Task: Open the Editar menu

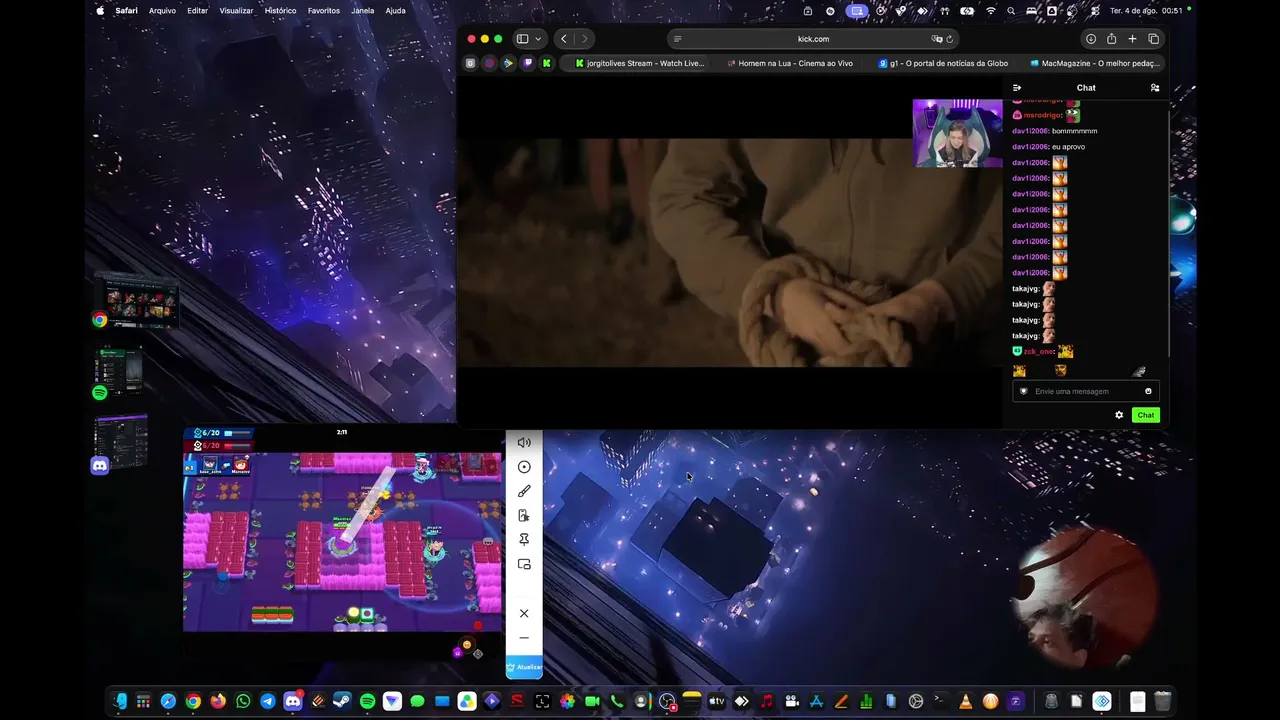Action: (x=198, y=11)
